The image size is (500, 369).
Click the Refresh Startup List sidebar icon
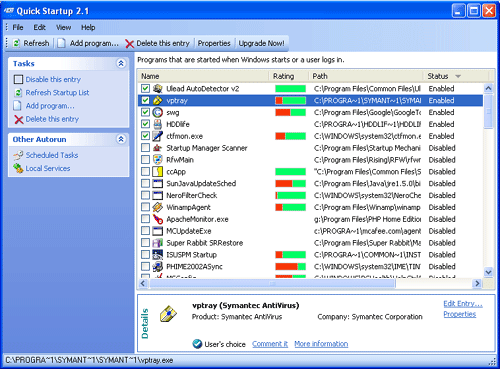(19, 93)
